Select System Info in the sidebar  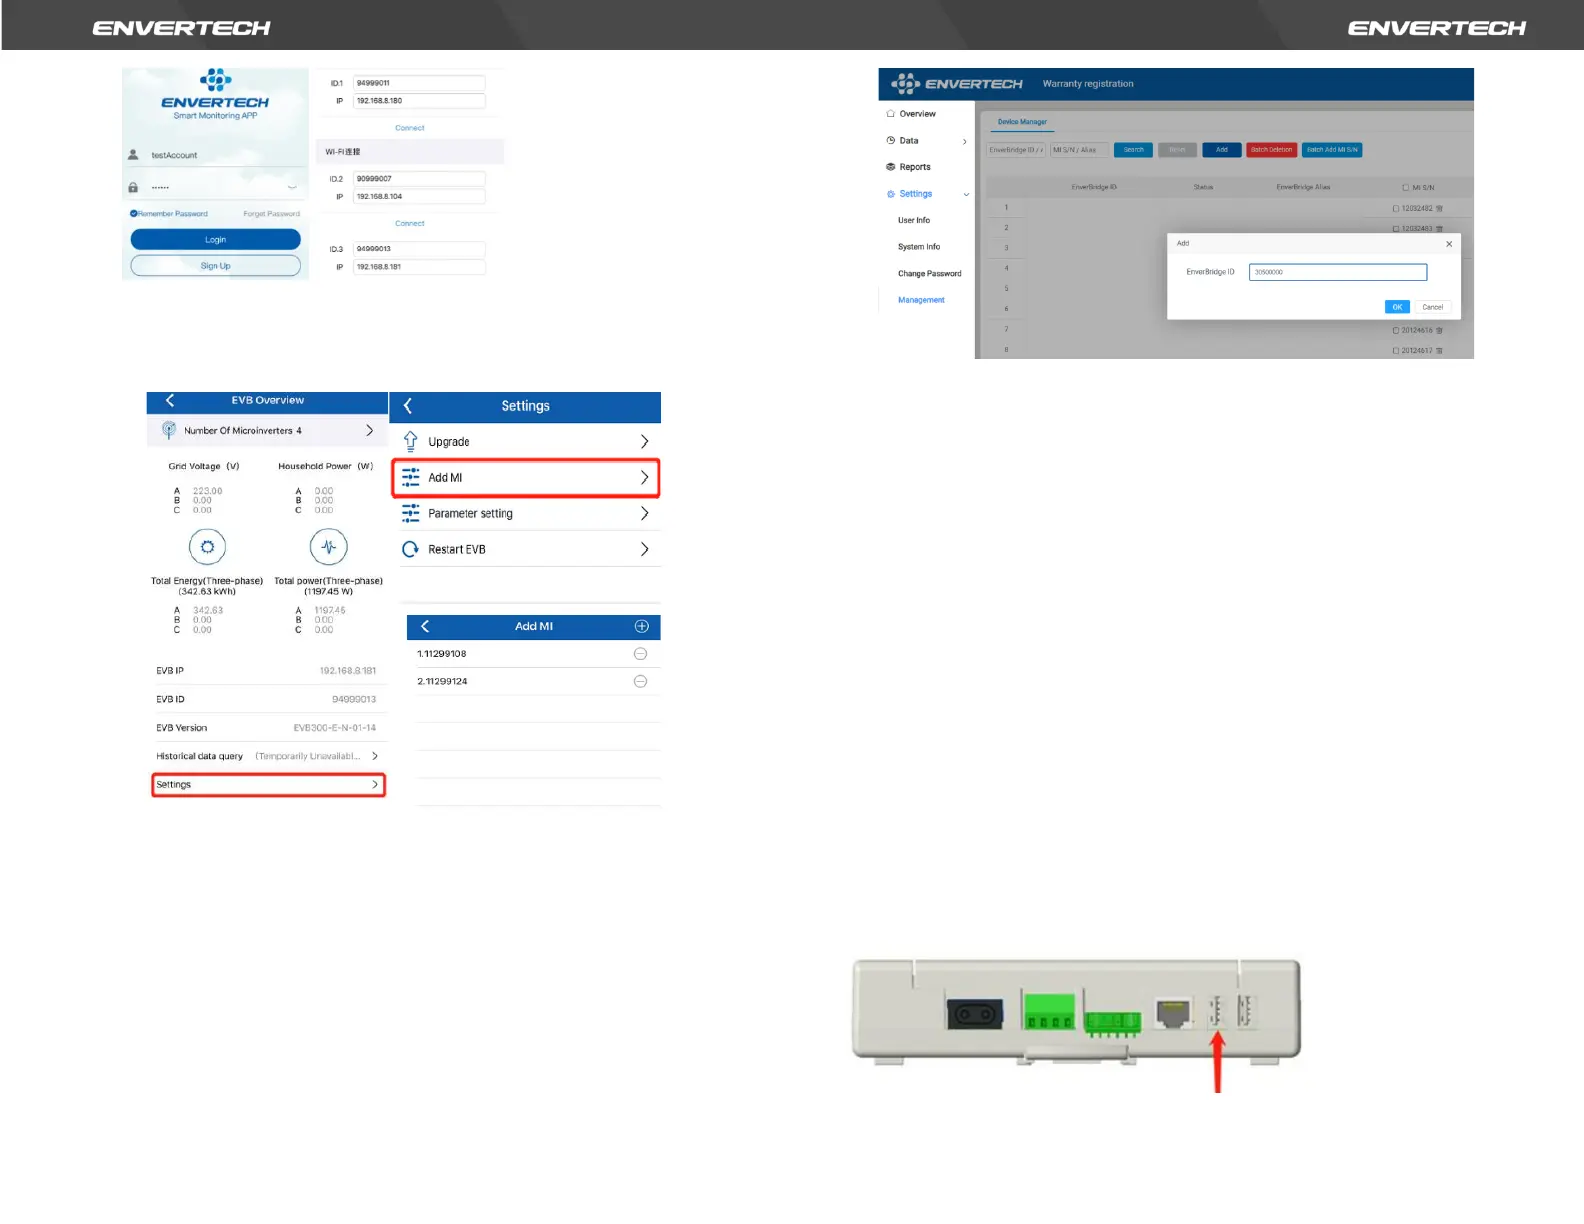(x=919, y=247)
